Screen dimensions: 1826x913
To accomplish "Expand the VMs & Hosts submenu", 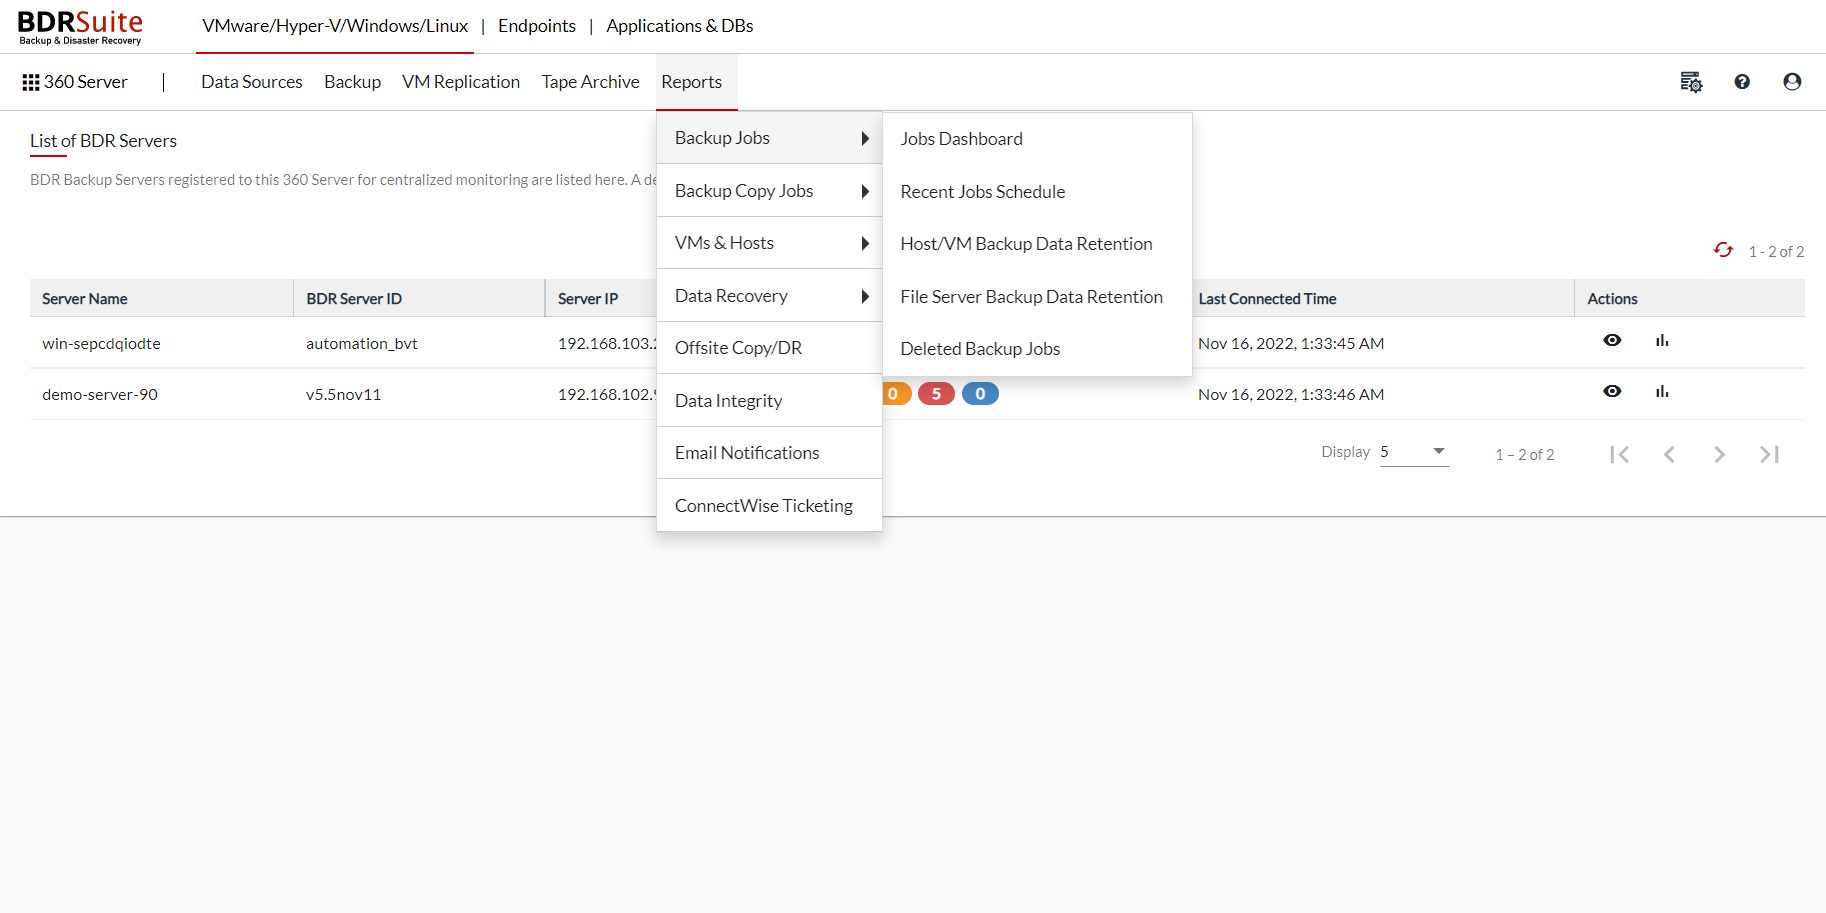I will [x=769, y=243].
